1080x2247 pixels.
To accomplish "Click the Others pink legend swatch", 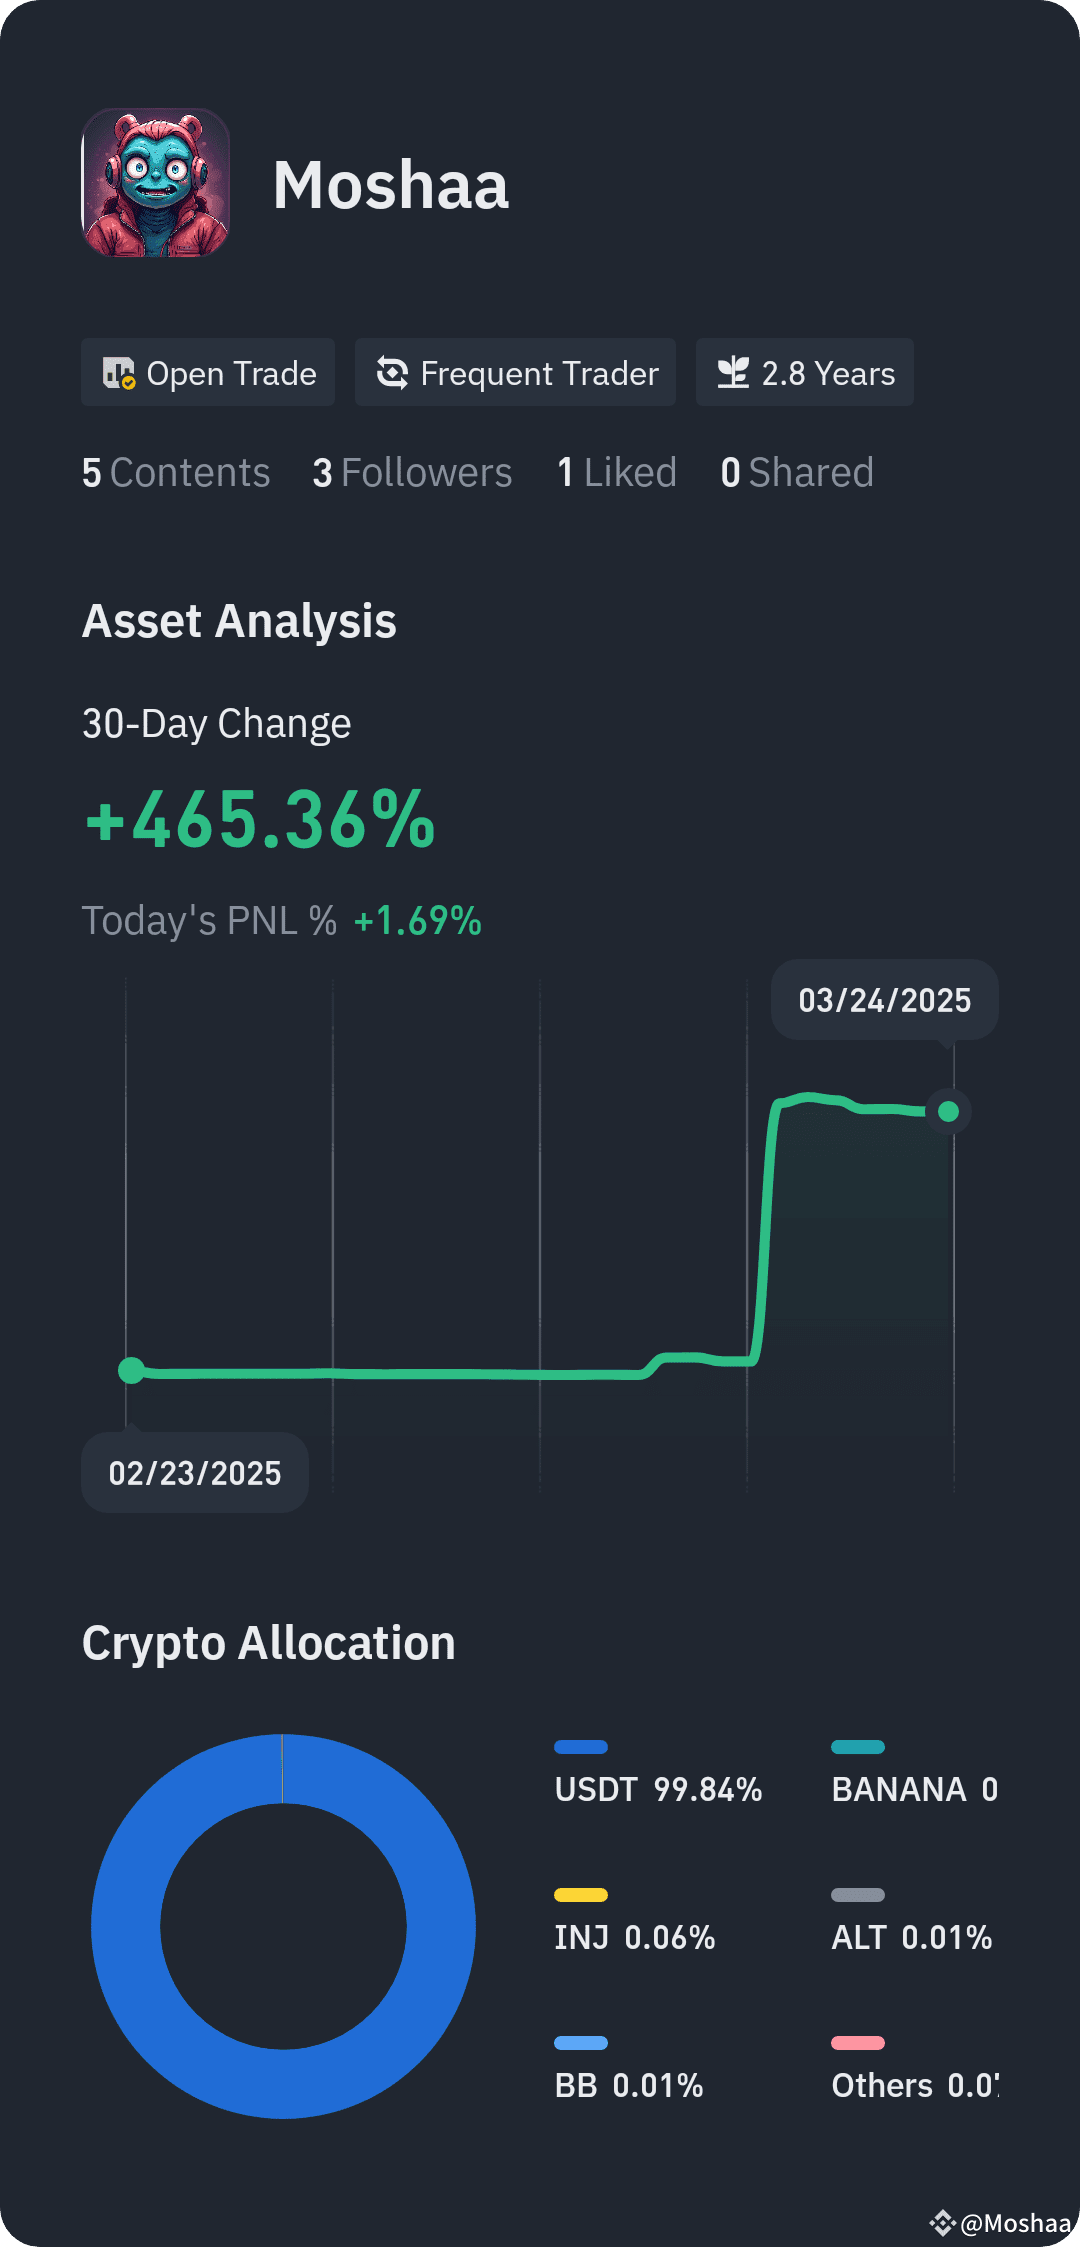I will [x=858, y=2043].
